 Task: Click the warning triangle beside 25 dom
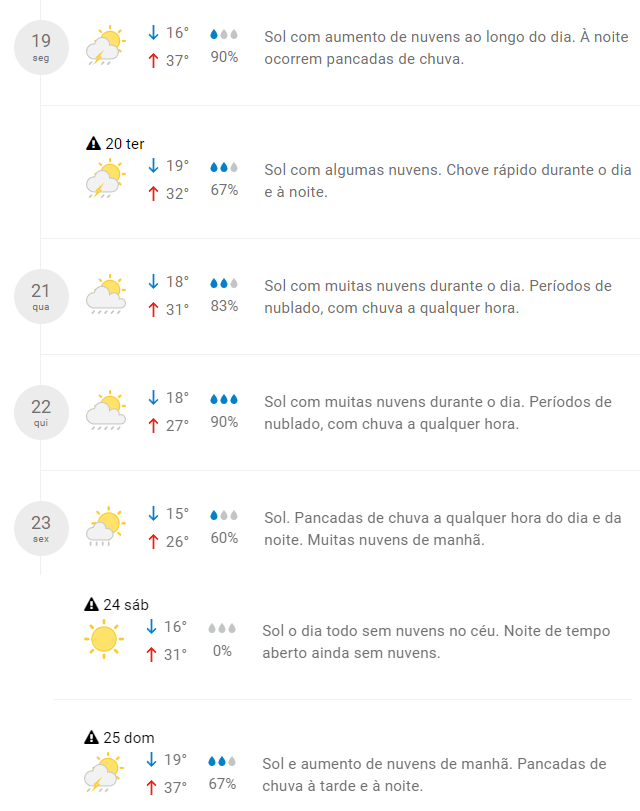coord(93,738)
